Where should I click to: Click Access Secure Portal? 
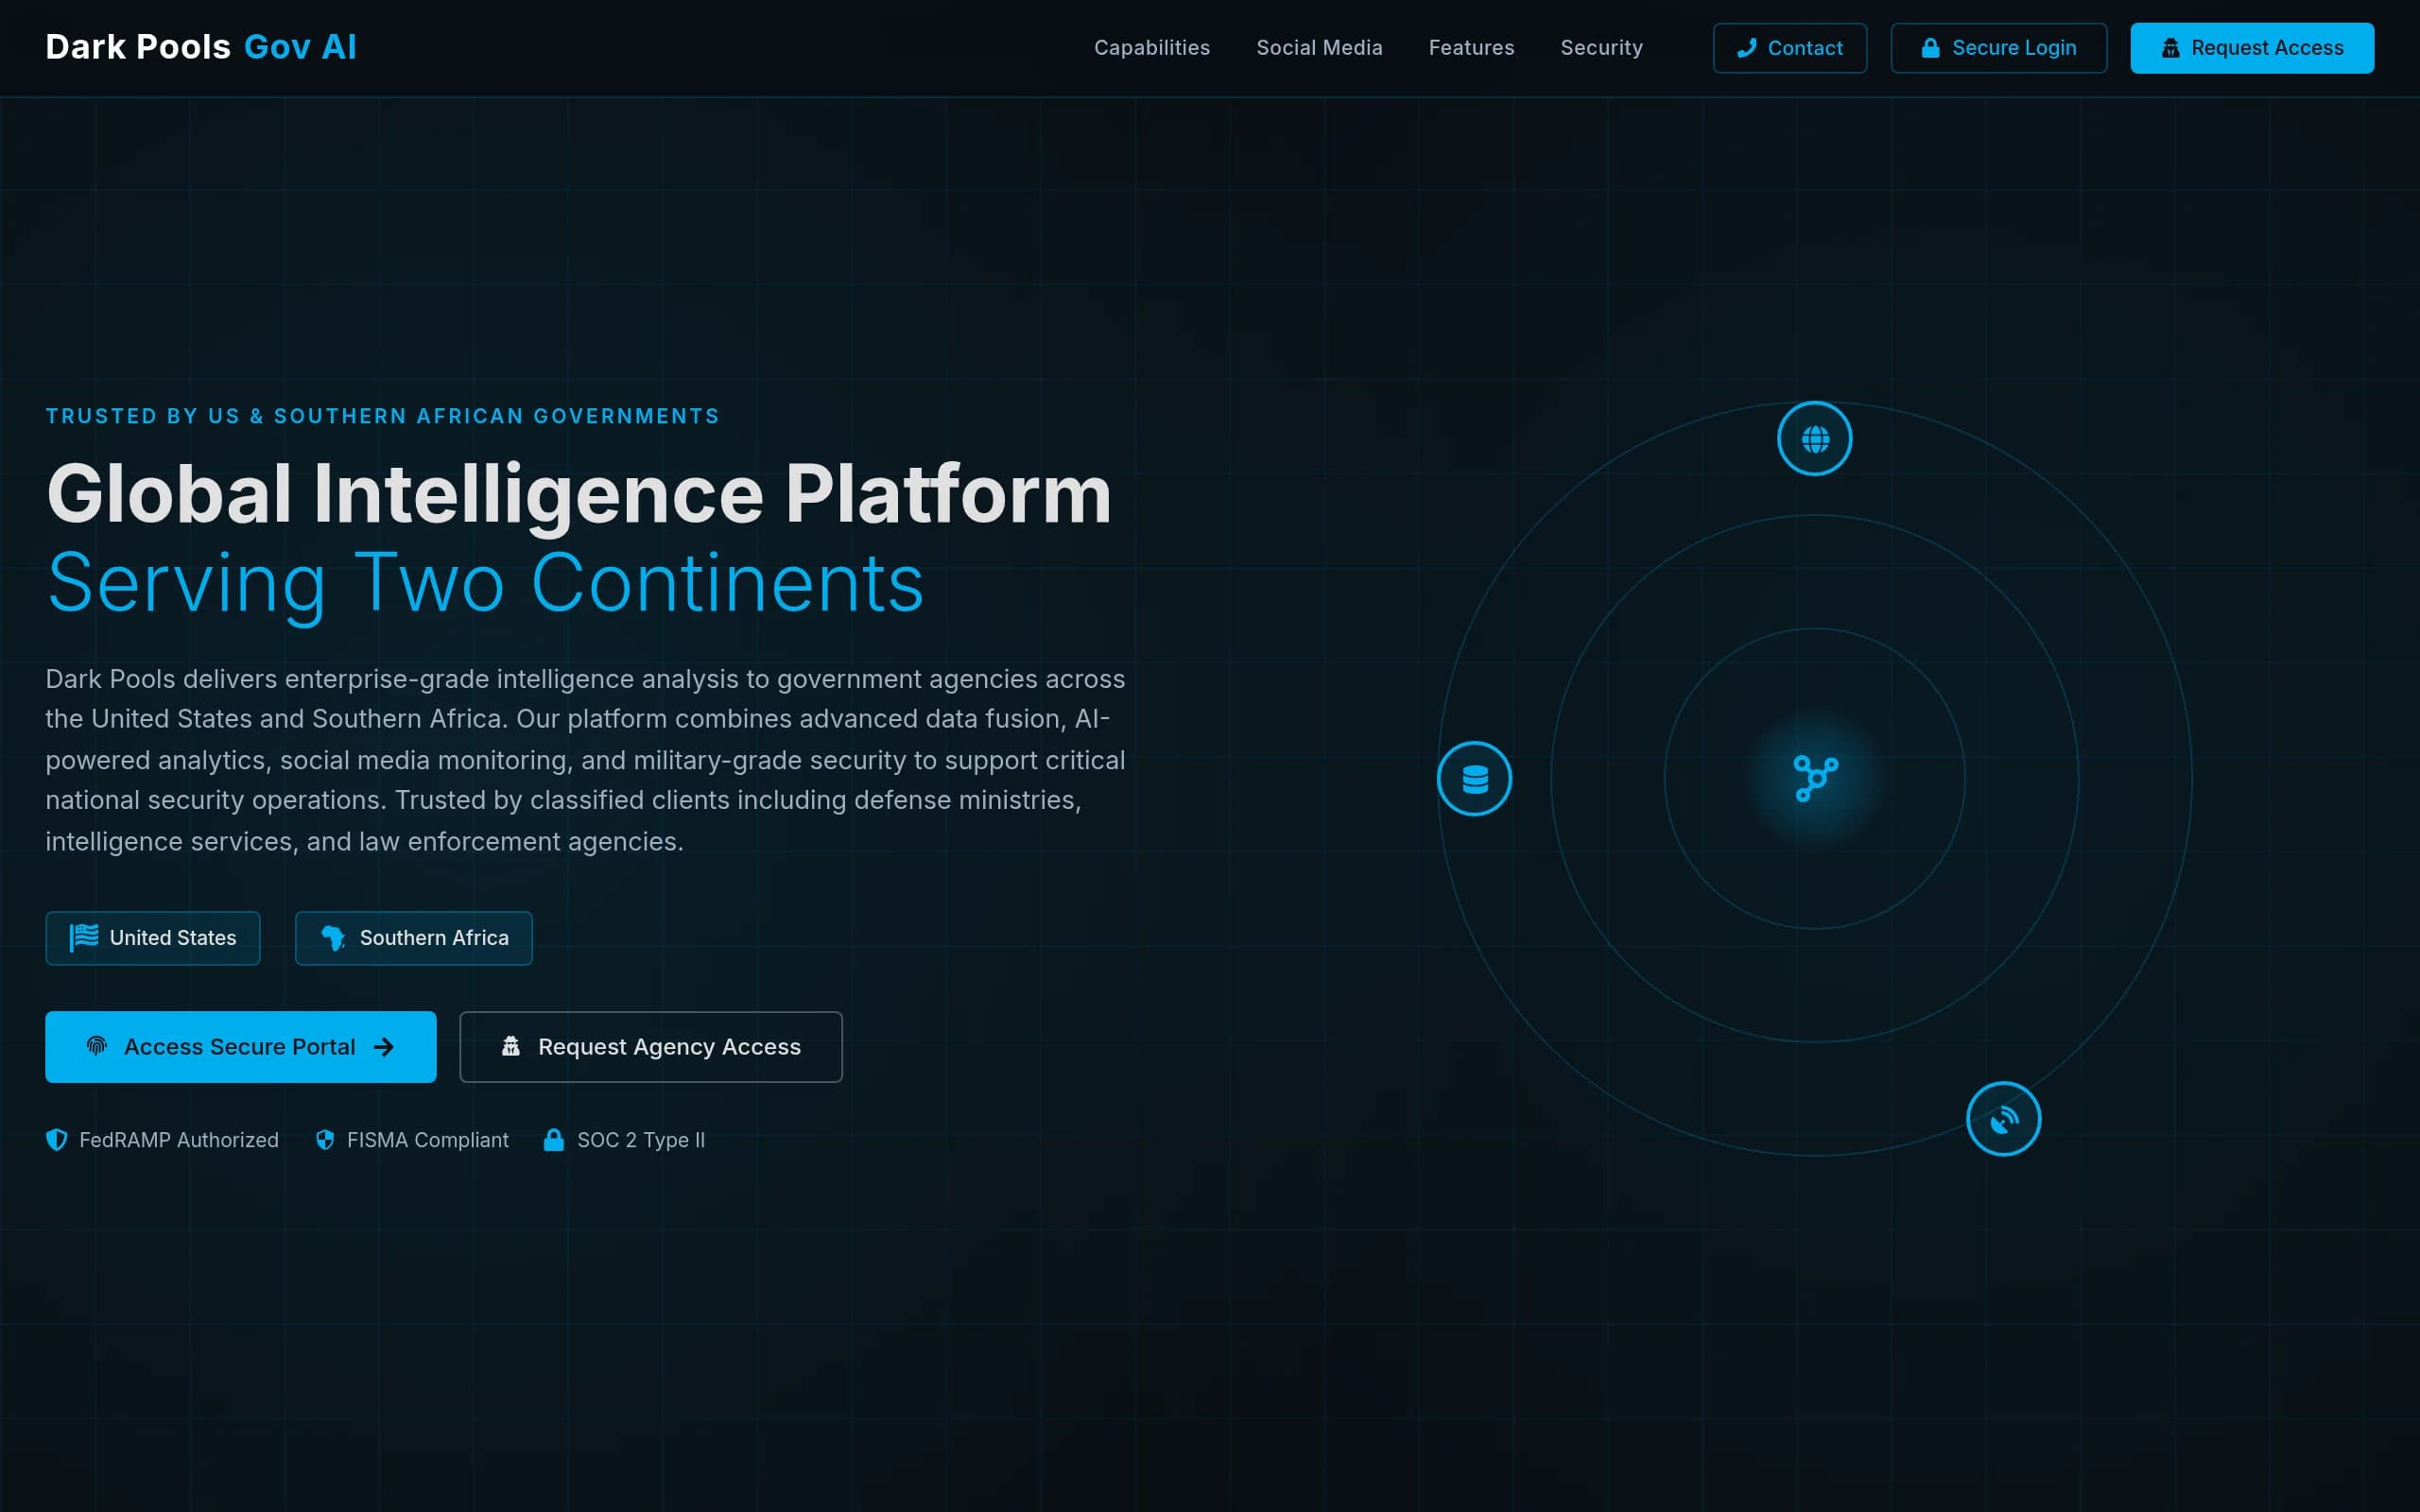[x=241, y=1047]
